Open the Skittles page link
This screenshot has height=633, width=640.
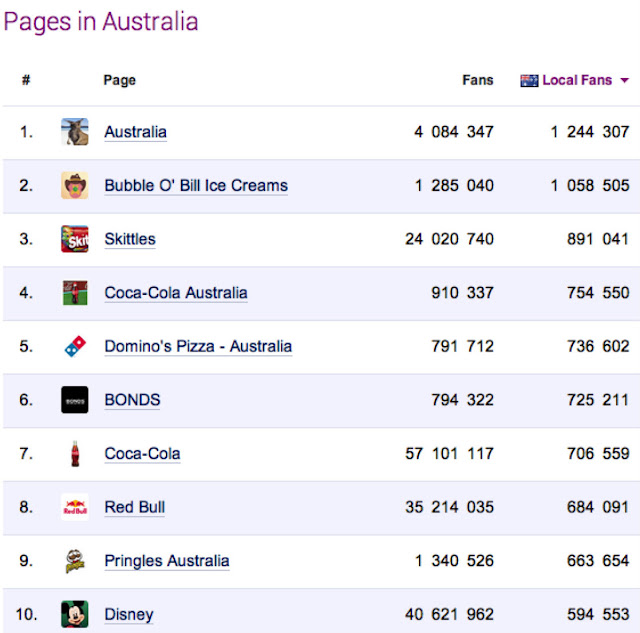[x=130, y=239]
